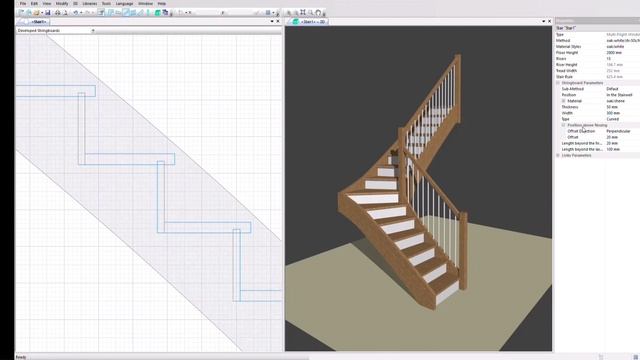Expand the Links Parameters section

pyautogui.click(x=558, y=156)
